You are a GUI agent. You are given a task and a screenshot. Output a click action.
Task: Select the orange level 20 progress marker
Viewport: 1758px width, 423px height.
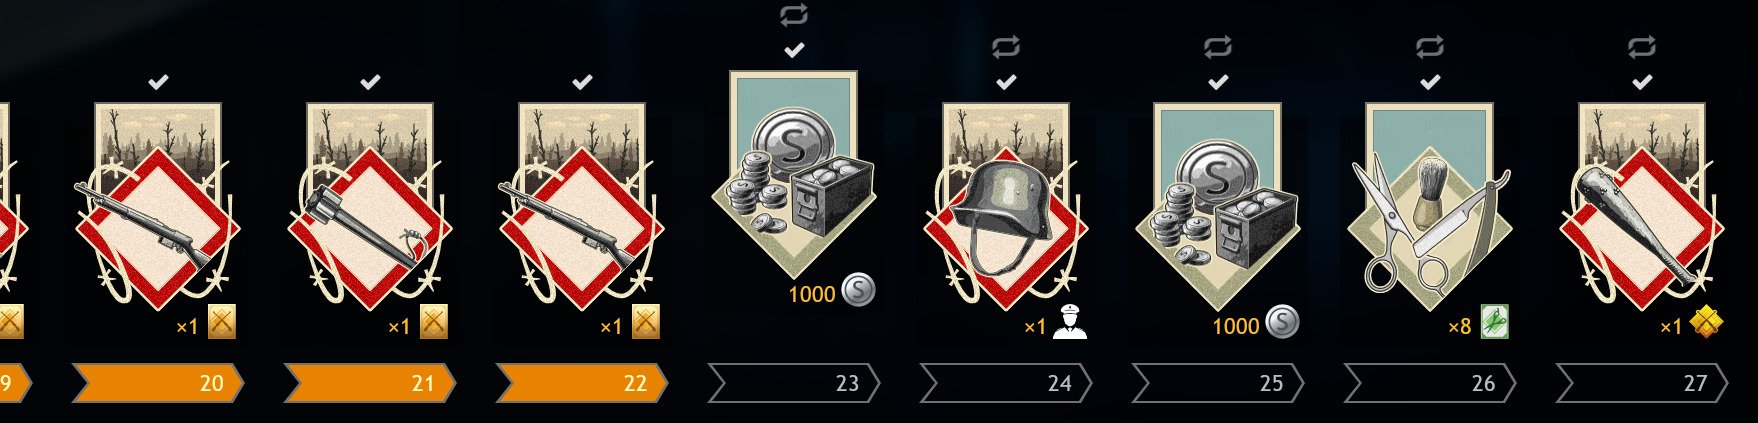pos(158,383)
